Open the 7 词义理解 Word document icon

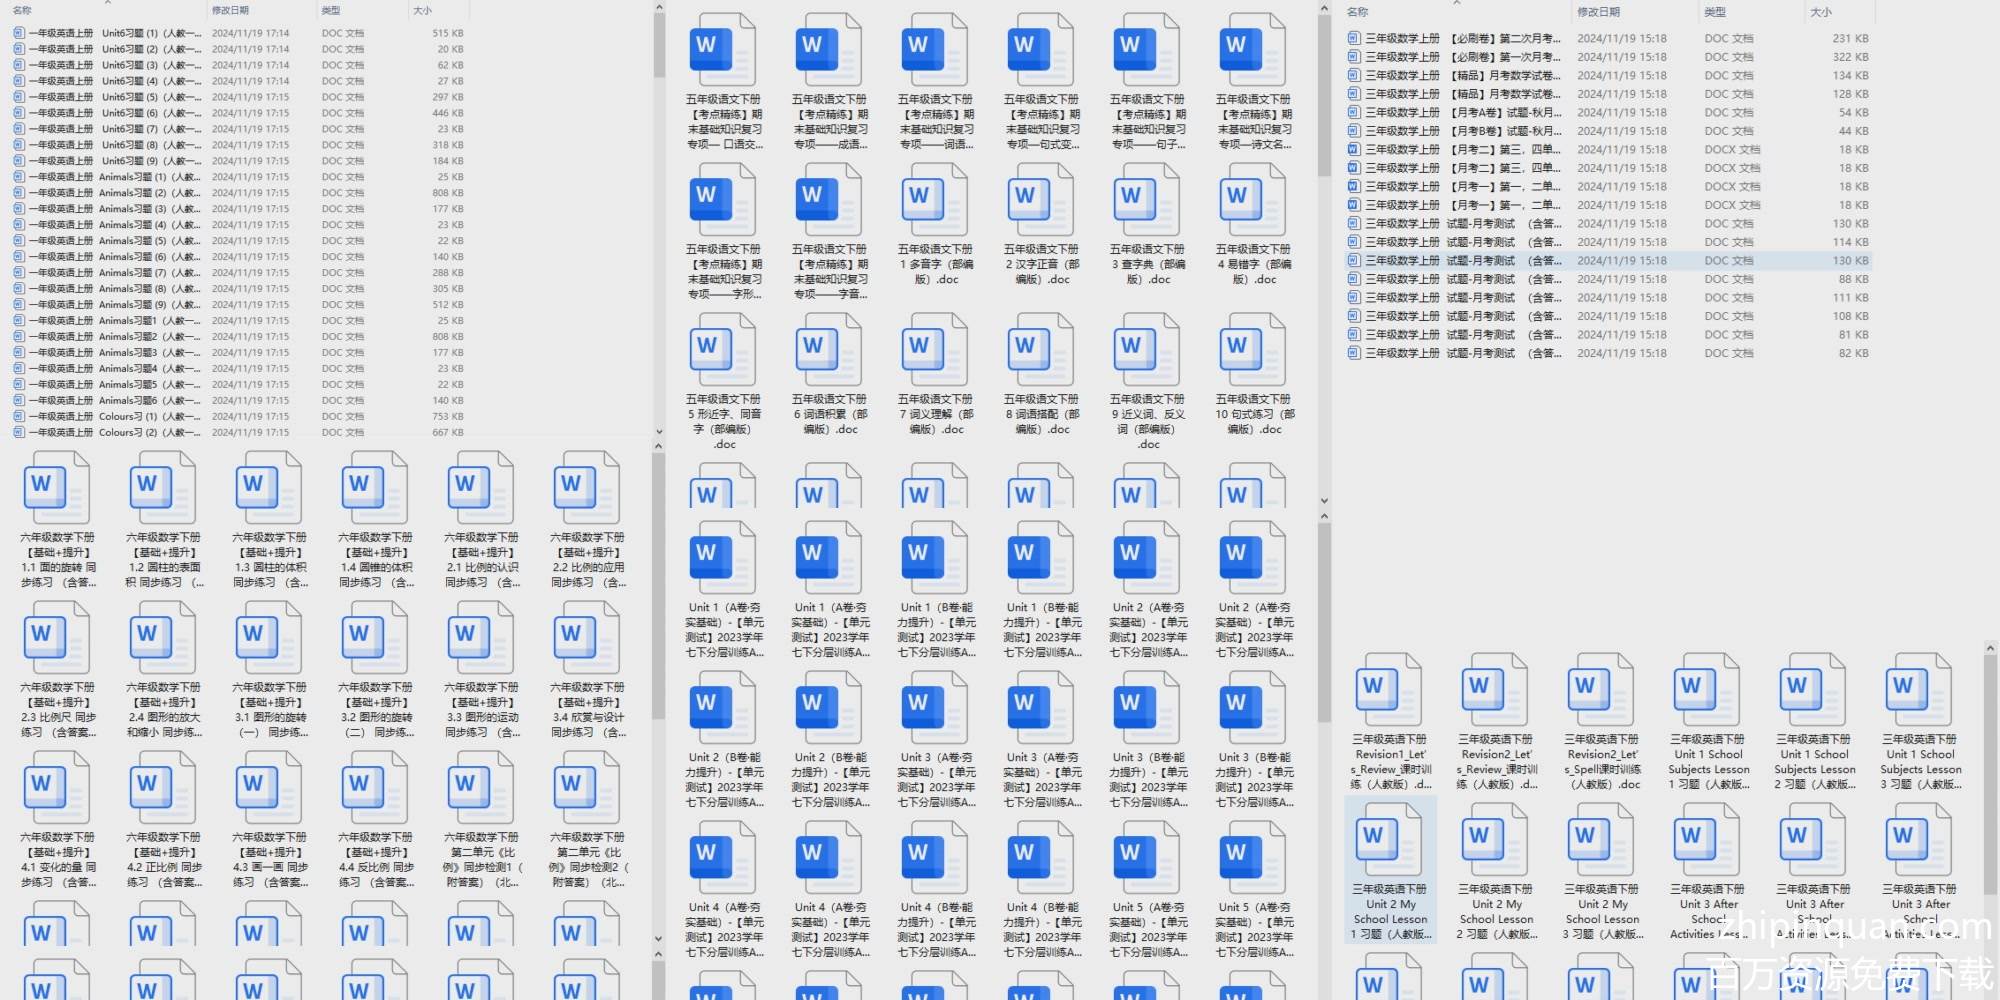[935, 350]
